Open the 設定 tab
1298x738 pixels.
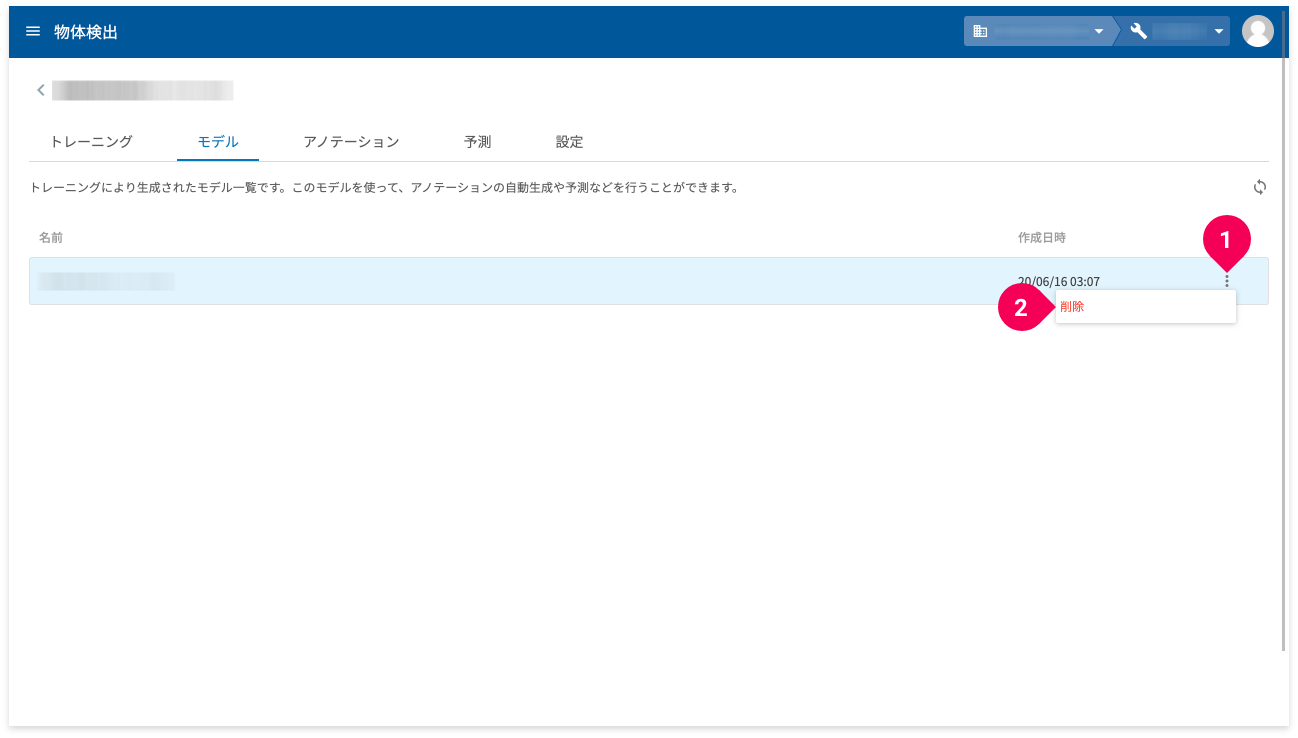point(569,142)
